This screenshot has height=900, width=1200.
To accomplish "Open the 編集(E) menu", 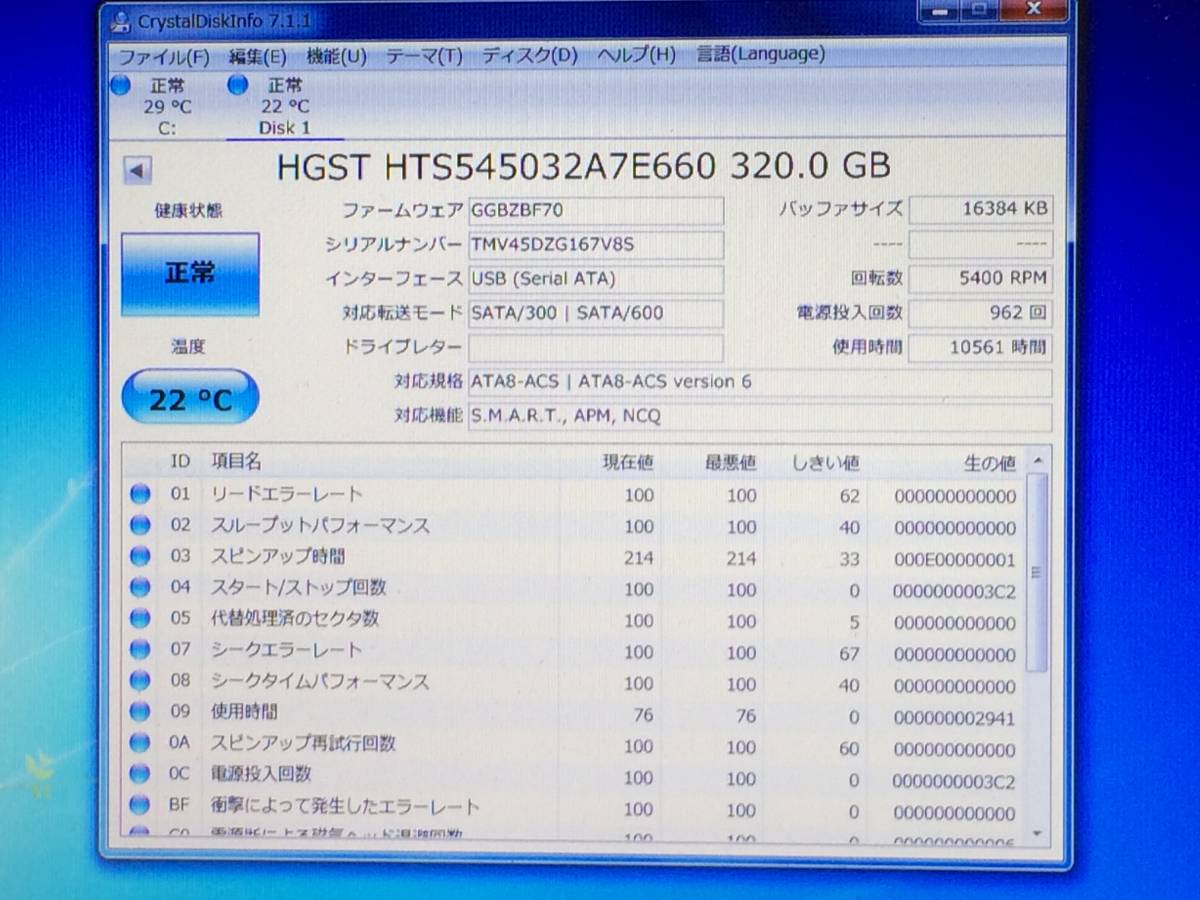I will coord(257,56).
